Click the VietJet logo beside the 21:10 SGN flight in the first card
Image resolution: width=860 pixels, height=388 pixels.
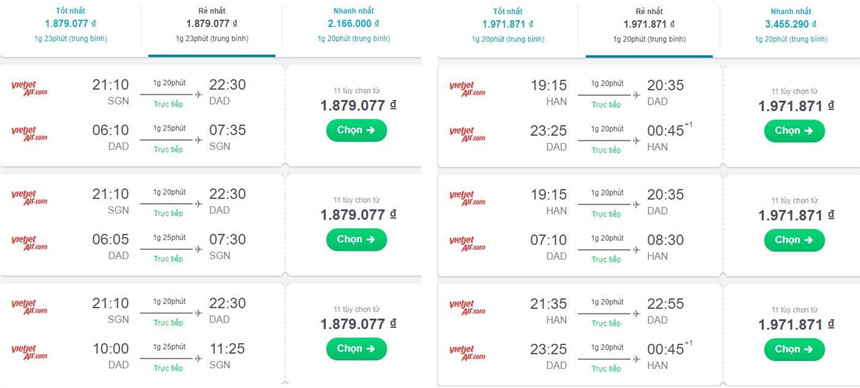[29, 88]
